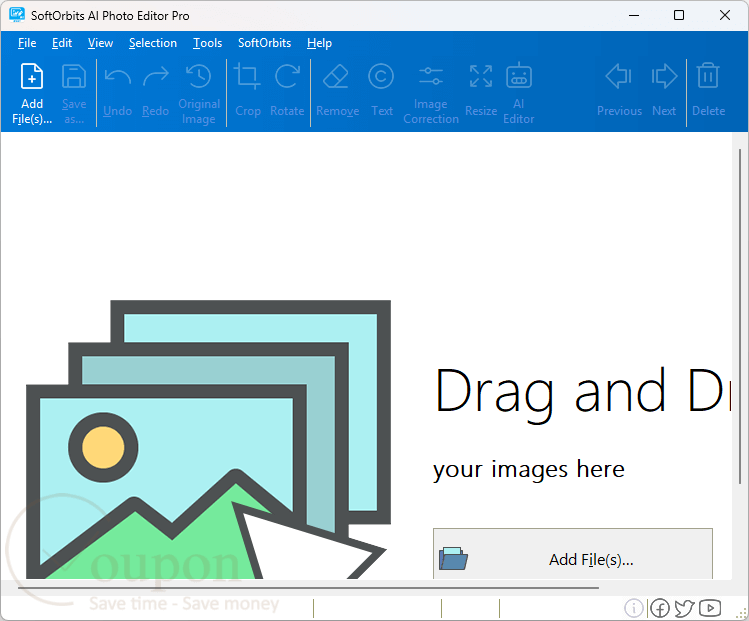Click the Redo arrow icon

[156, 76]
